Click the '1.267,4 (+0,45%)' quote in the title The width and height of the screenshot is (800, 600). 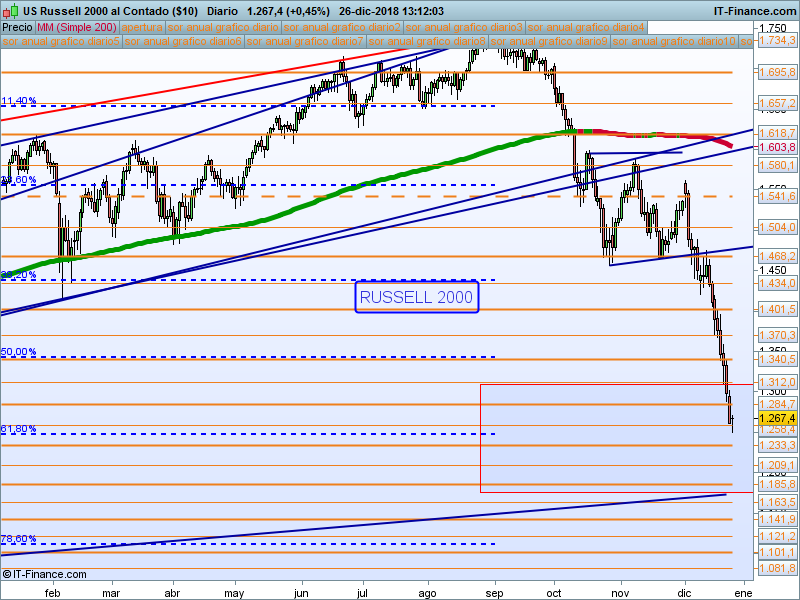288,11
